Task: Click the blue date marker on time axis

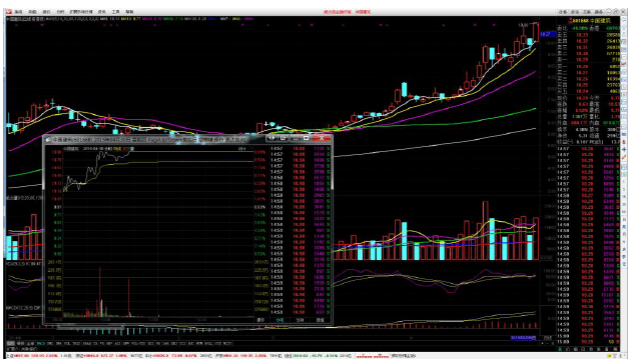Action: pos(523,338)
